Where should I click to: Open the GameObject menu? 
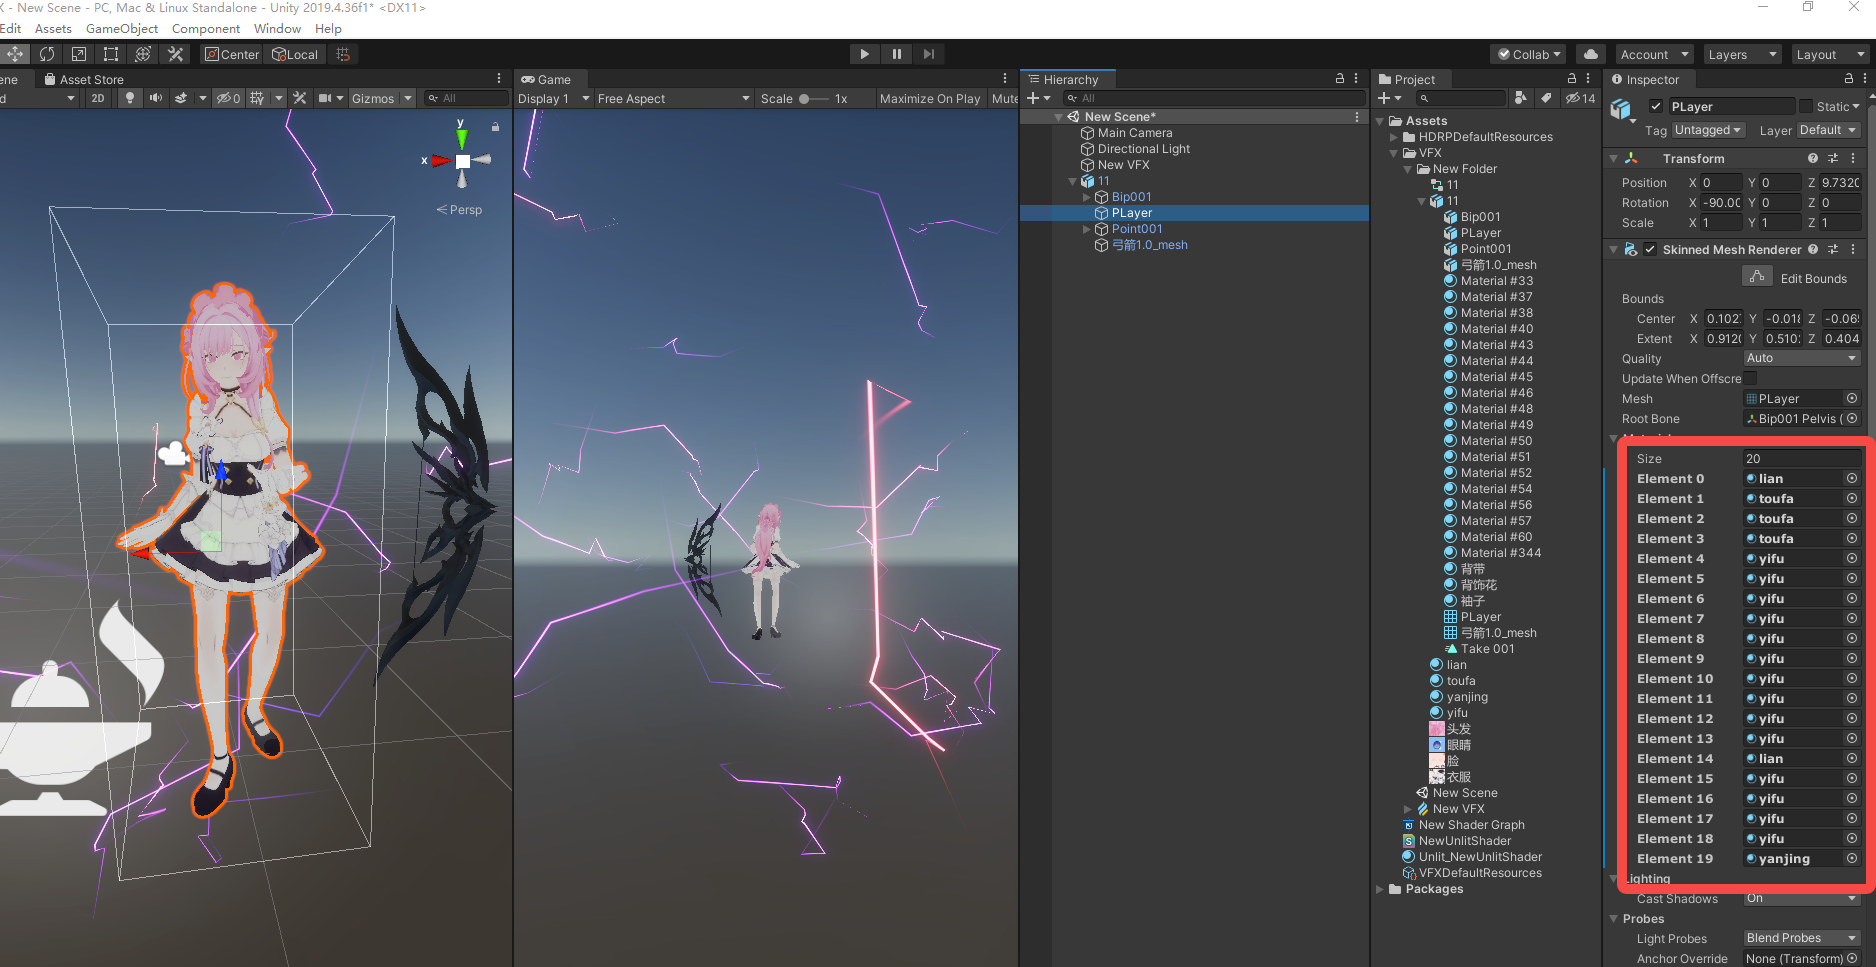click(121, 29)
